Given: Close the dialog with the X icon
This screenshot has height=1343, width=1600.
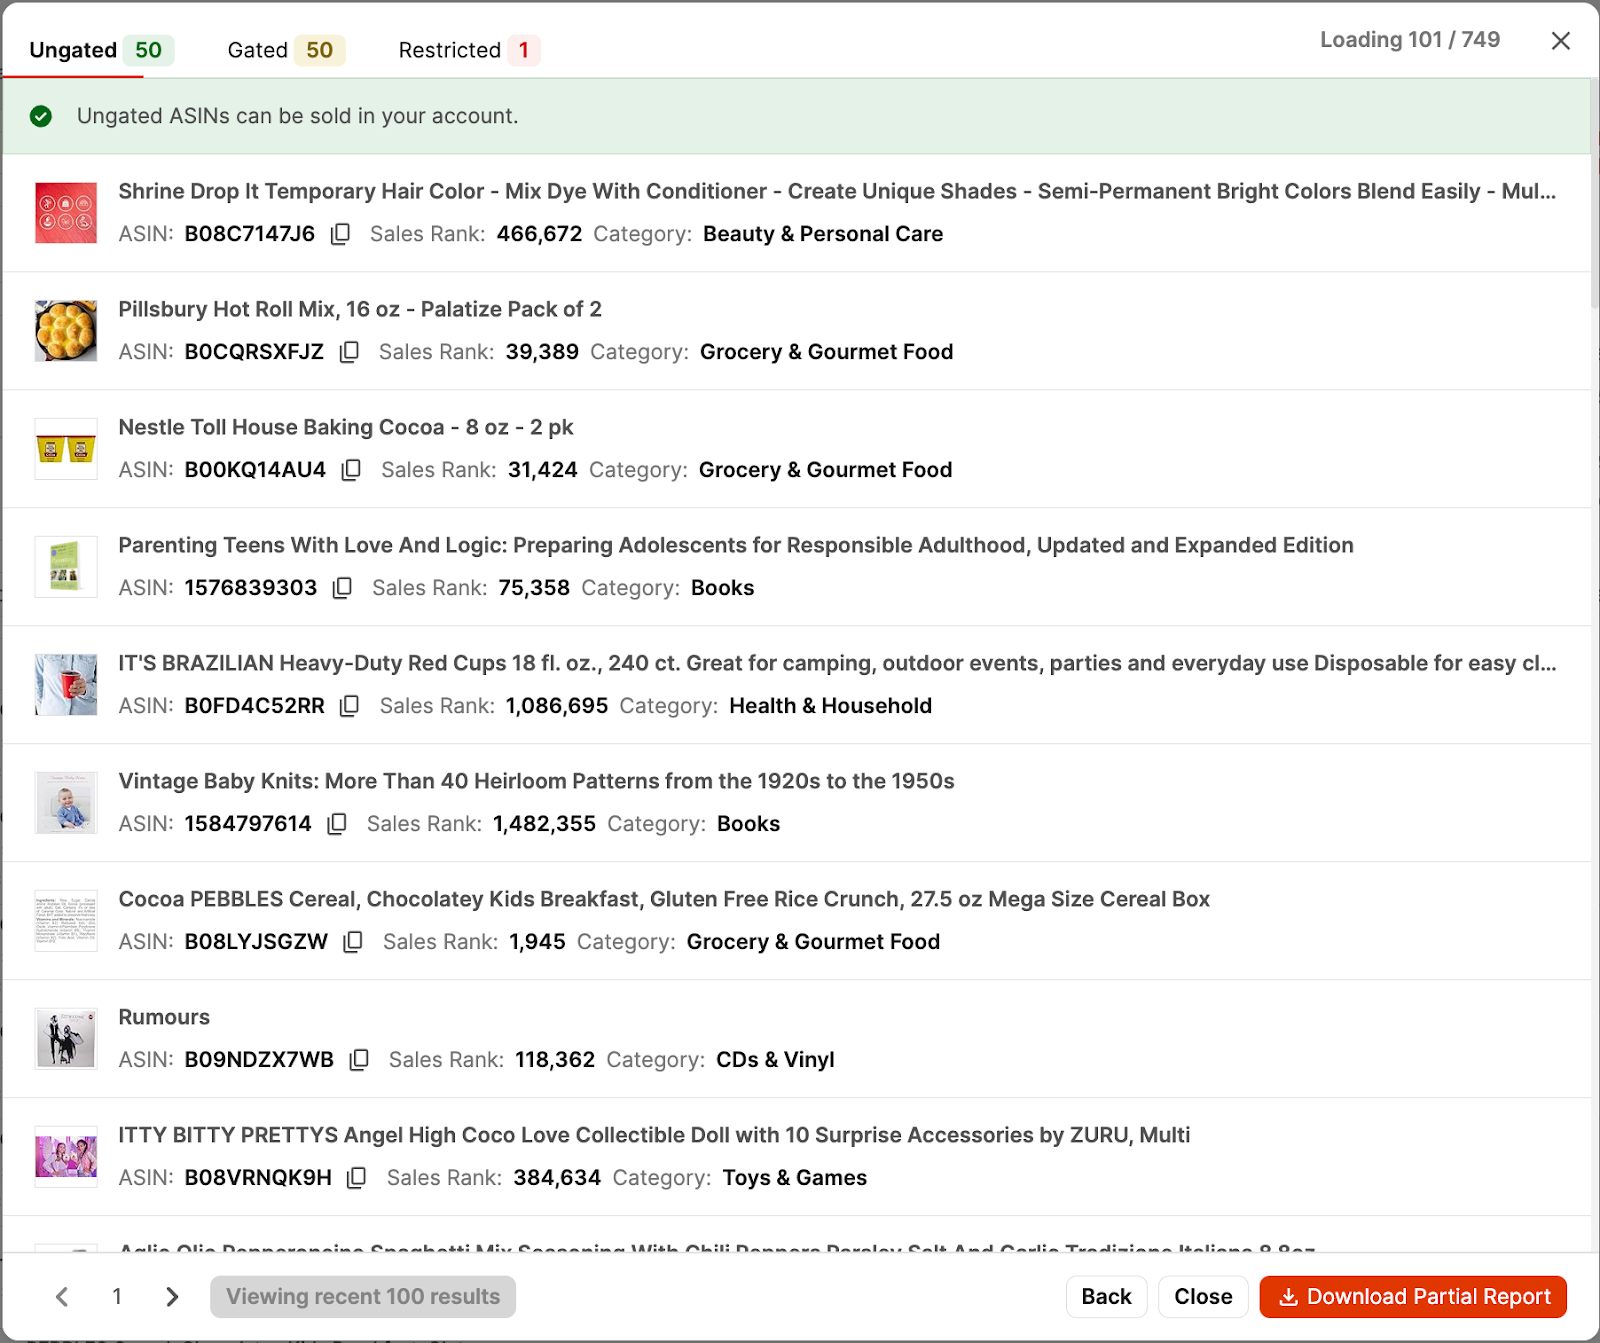Looking at the screenshot, I should [1560, 41].
